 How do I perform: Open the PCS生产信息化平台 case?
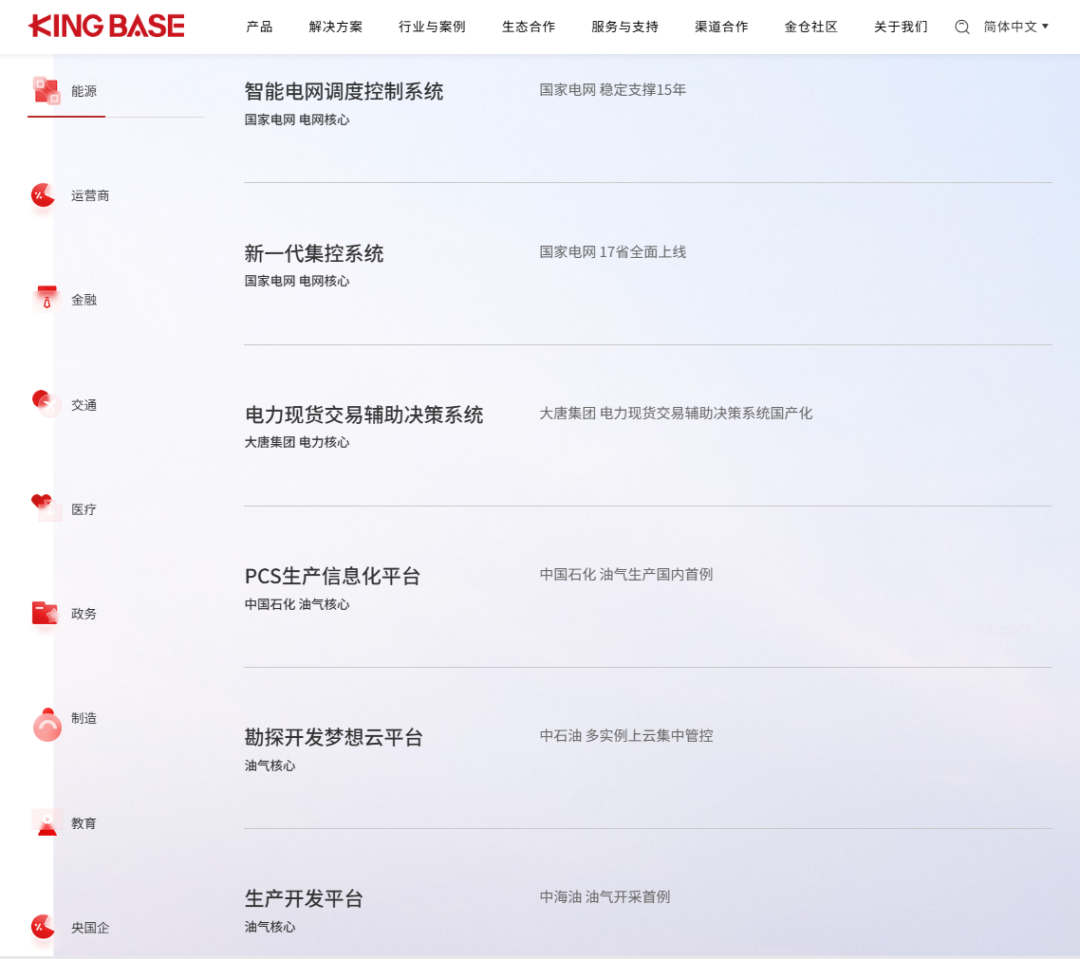click(333, 576)
